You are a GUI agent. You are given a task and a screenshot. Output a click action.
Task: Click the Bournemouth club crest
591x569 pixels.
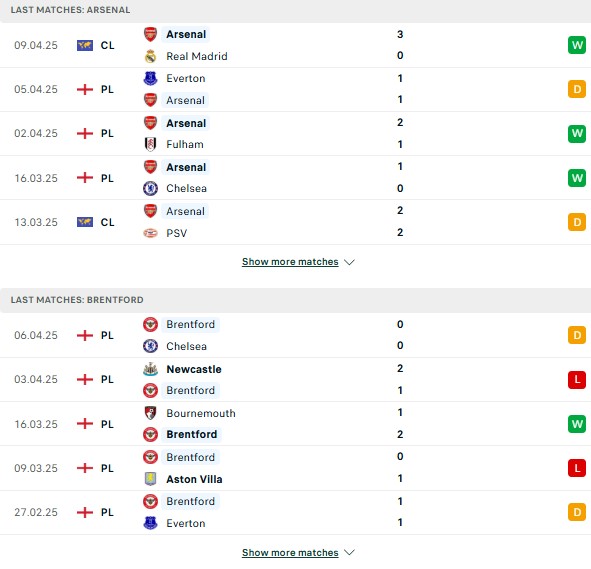tap(150, 413)
